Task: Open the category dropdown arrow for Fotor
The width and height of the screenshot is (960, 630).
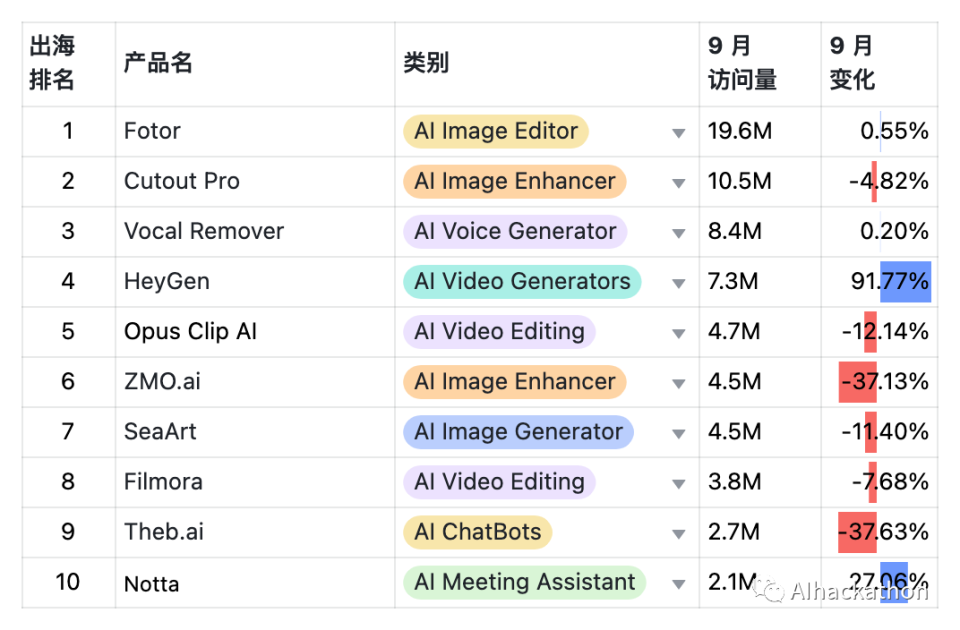Action: [679, 132]
